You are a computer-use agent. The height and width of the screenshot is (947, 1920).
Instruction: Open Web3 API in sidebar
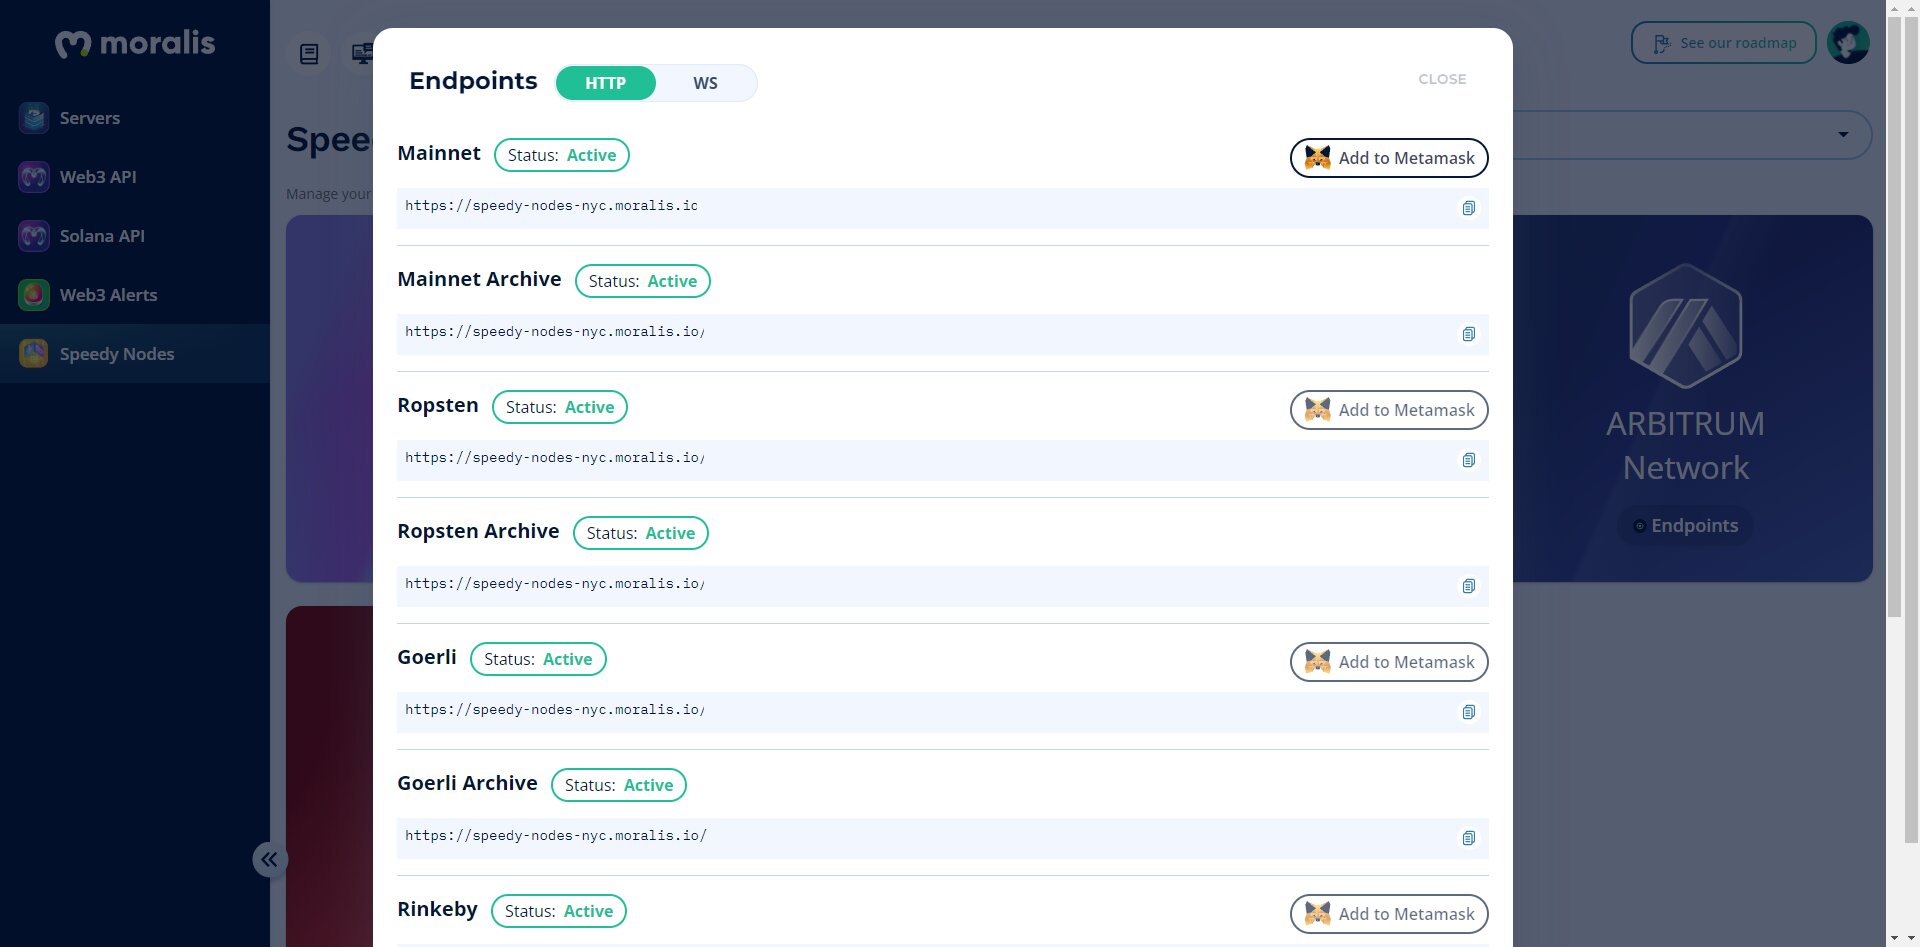135,177
